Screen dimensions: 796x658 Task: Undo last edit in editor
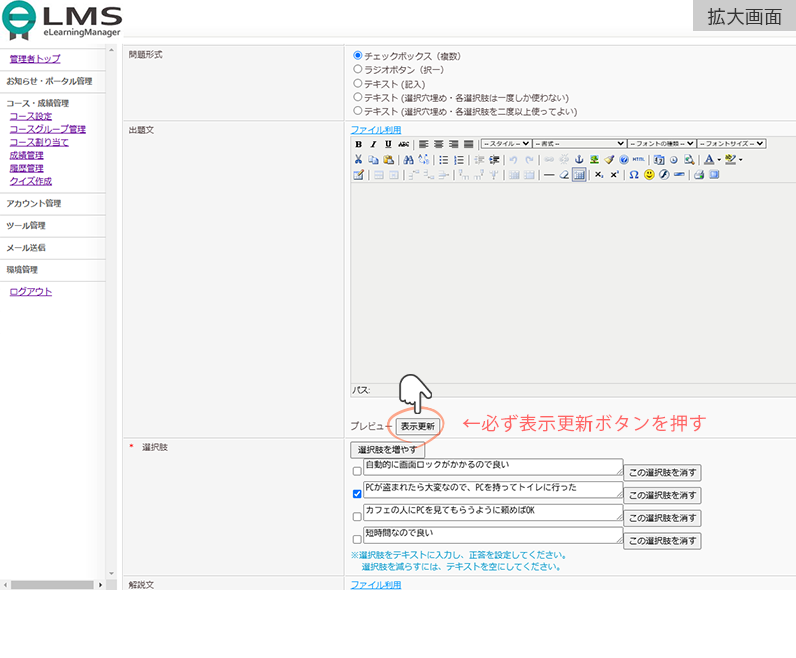[x=513, y=159]
